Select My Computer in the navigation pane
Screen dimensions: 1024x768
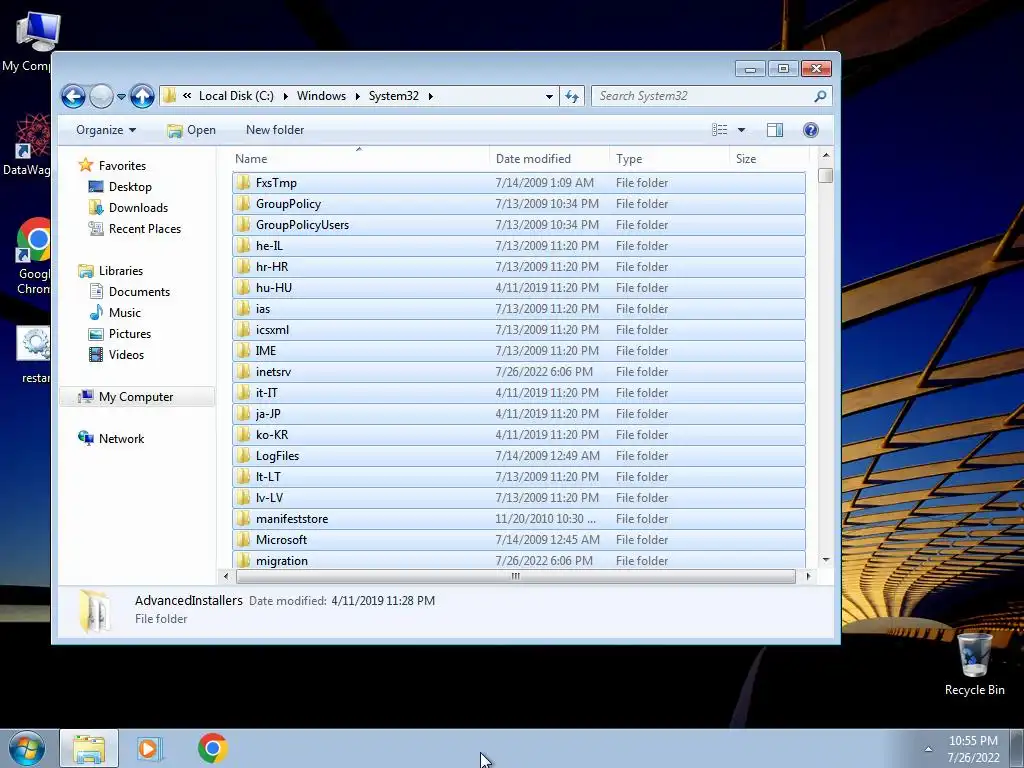tap(136, 396)
